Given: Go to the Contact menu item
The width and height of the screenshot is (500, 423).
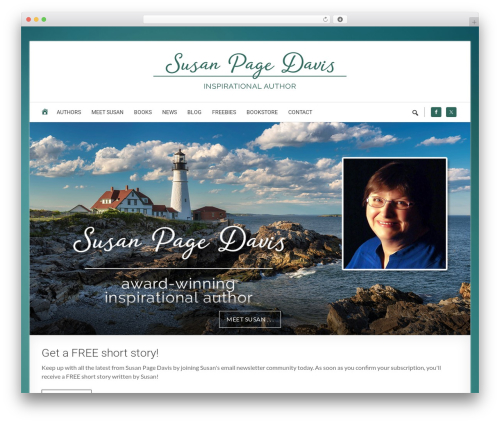Looking at the screenshot, I should click(300, 112).
